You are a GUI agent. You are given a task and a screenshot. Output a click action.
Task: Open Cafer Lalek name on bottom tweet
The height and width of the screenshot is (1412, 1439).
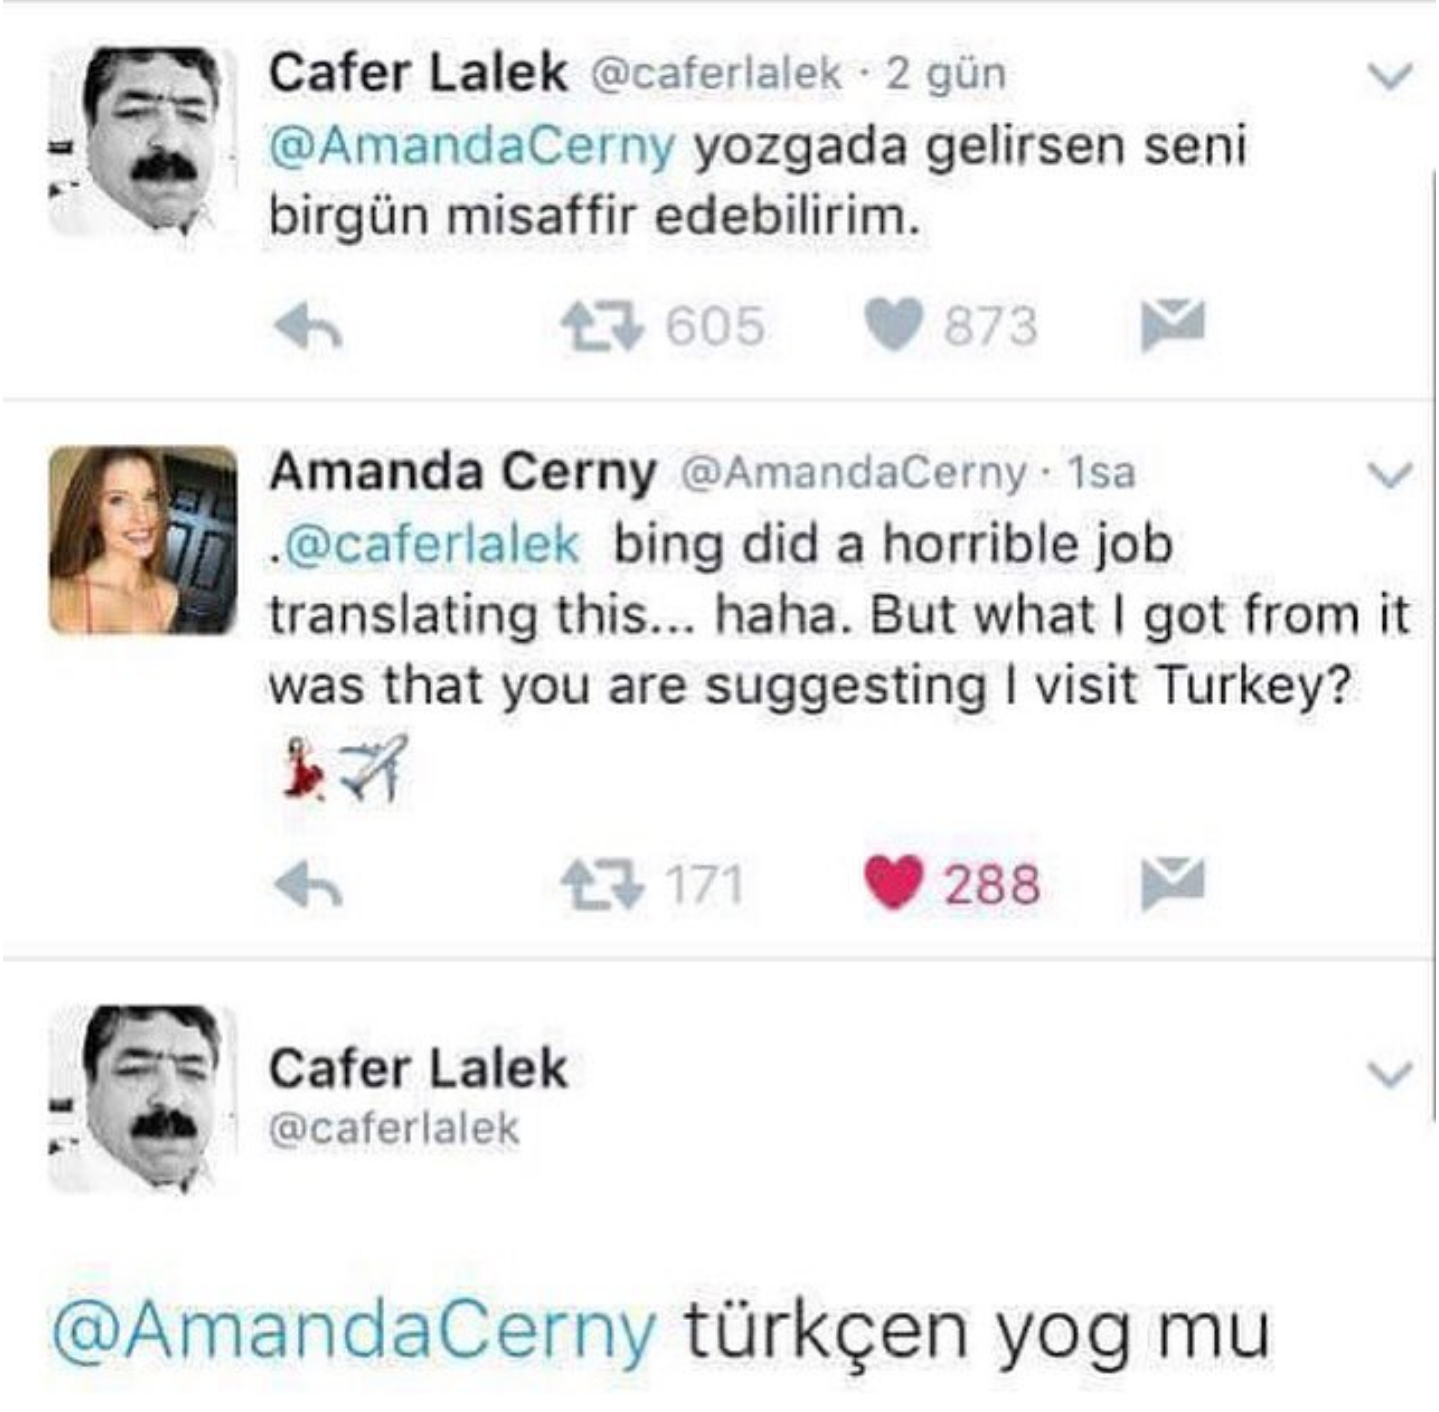coord(418,1068)
